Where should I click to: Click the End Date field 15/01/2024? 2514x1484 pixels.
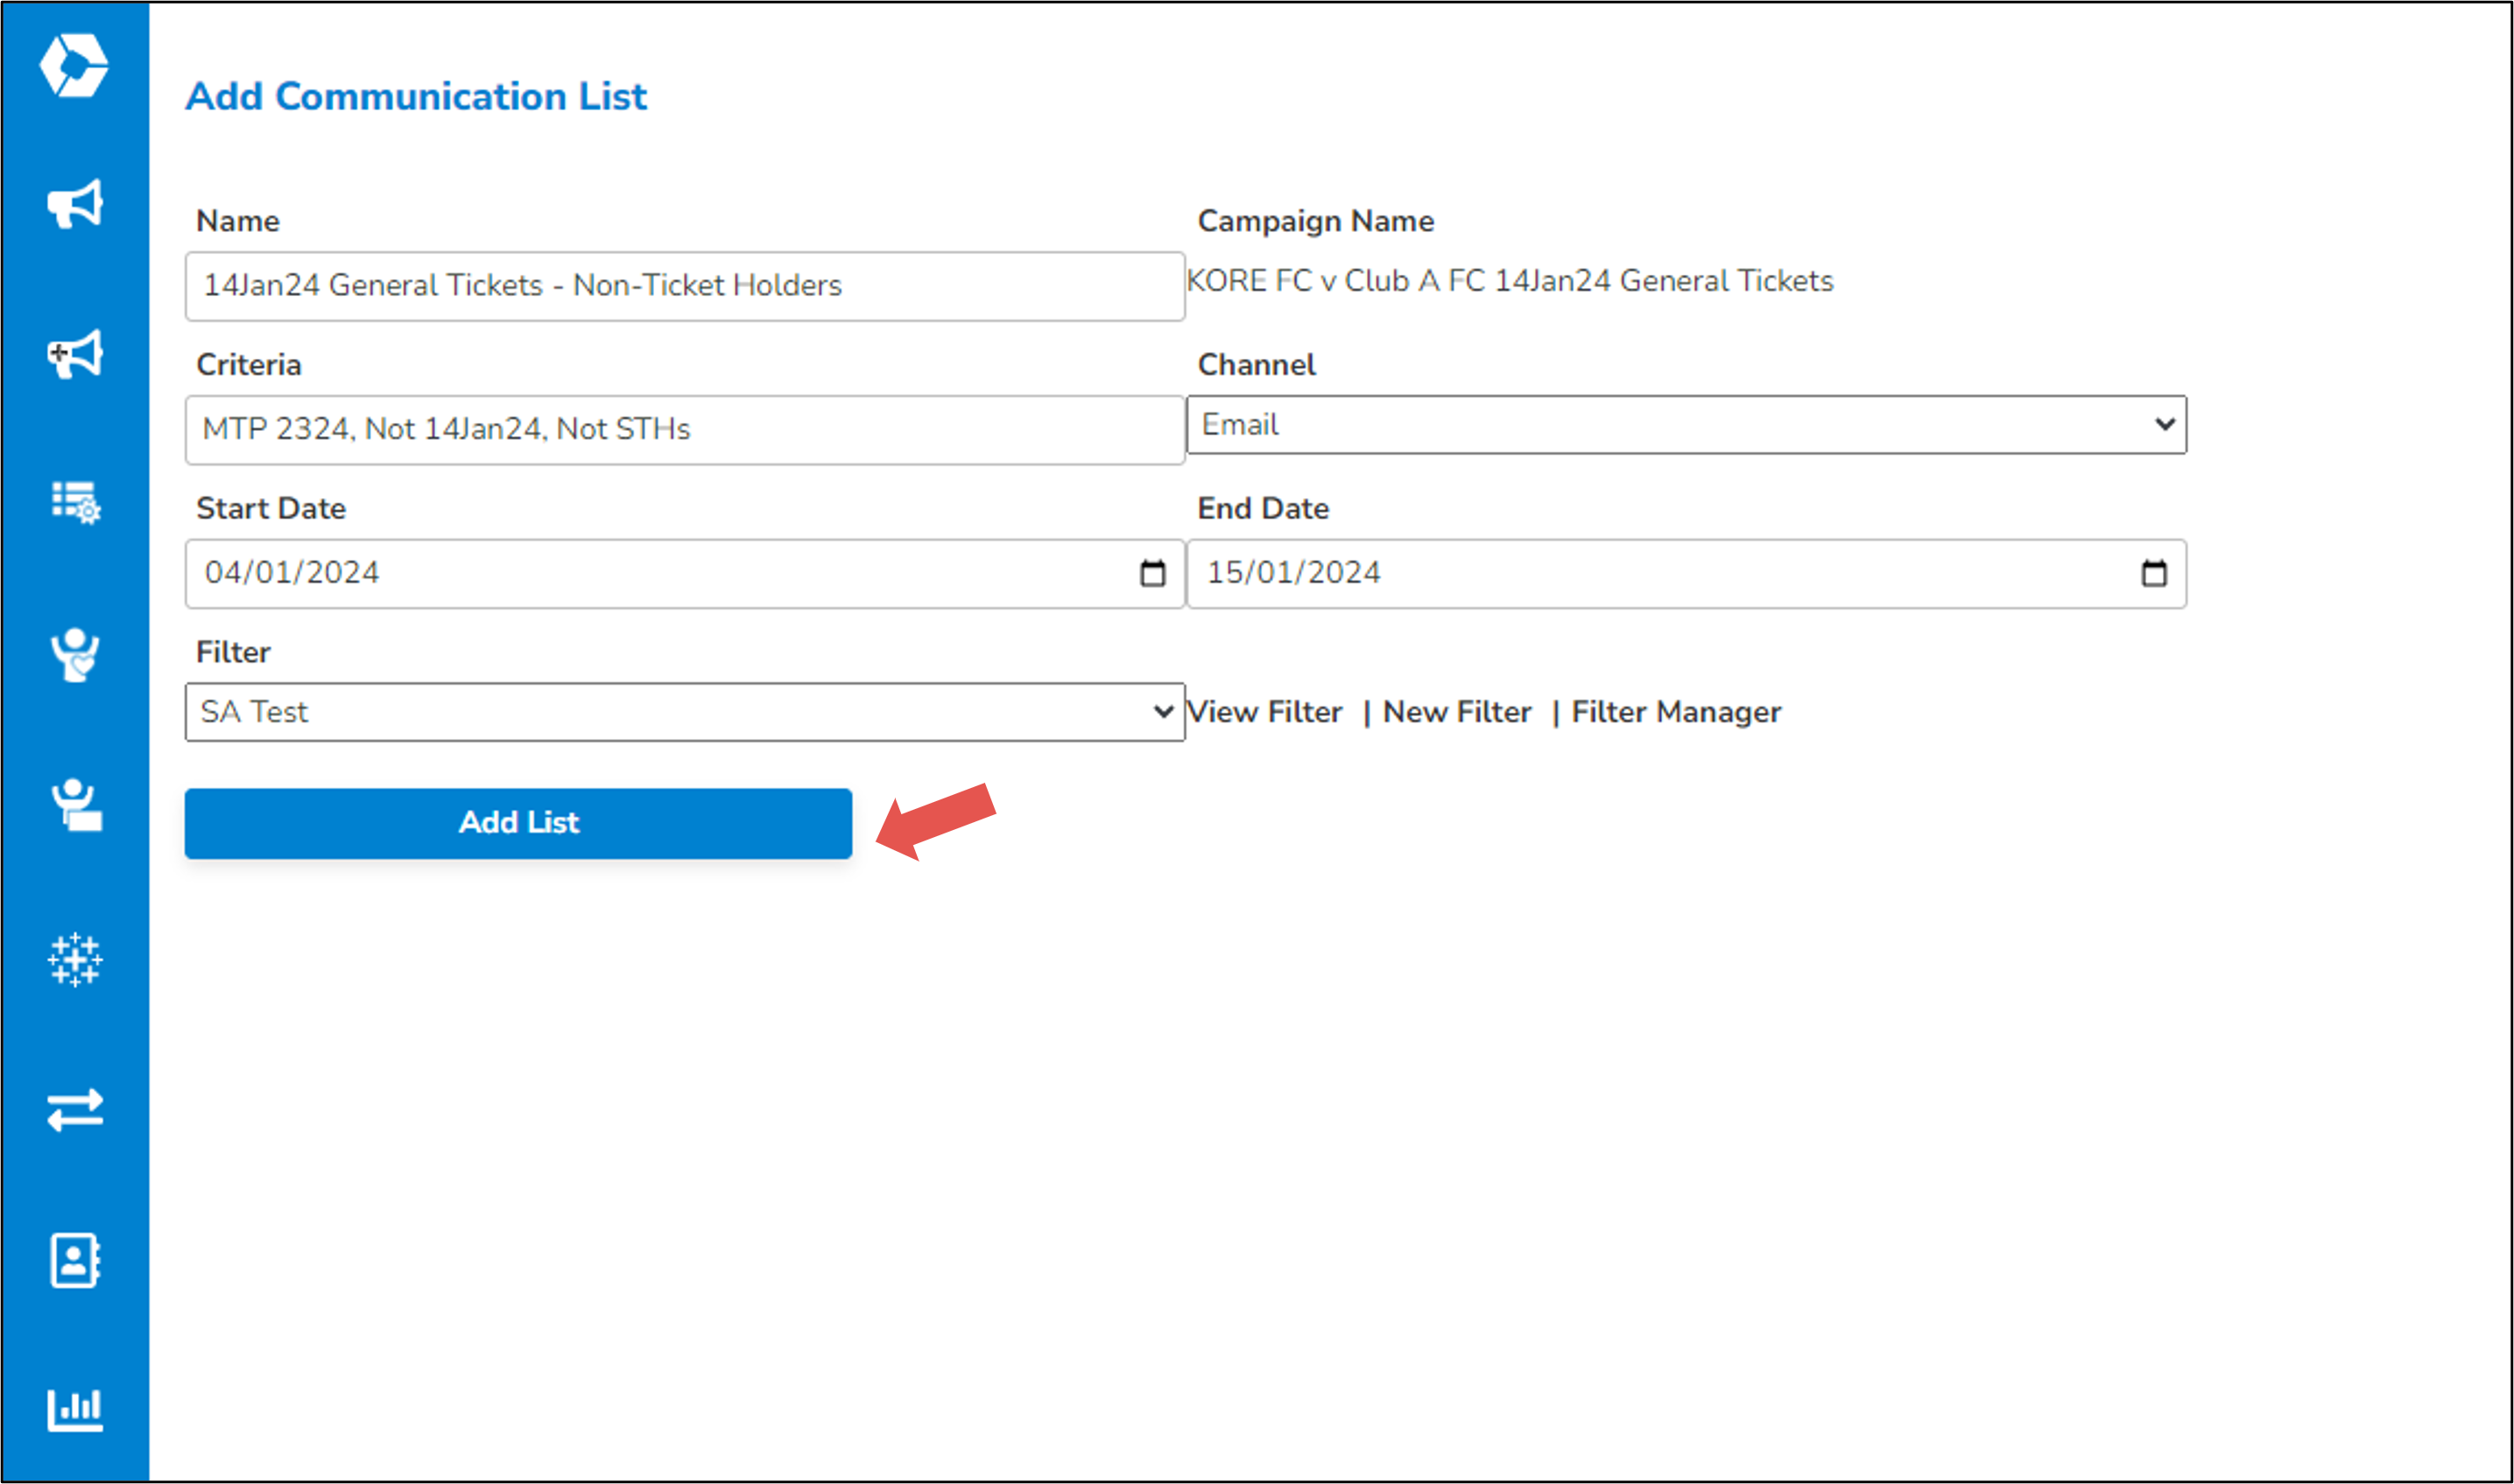1687,574
